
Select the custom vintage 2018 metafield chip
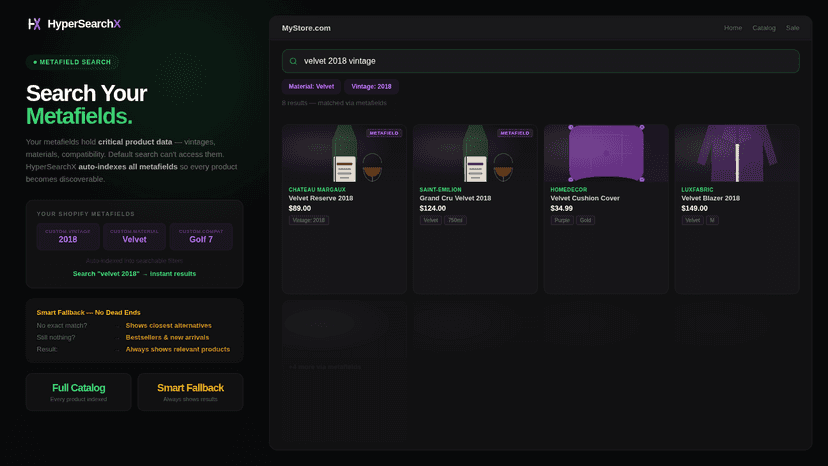(x=68, y=236)
